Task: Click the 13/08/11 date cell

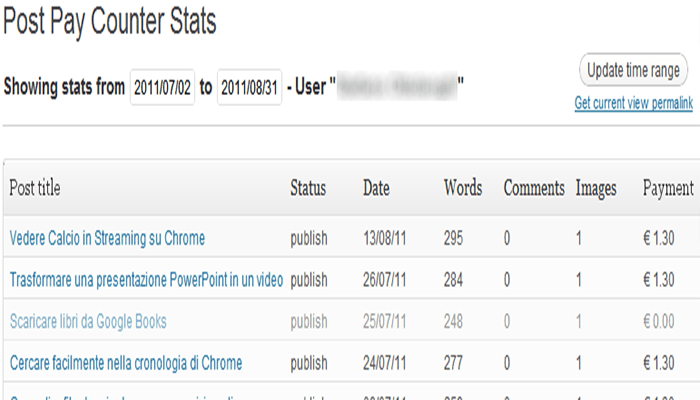Action: point(384,238)
